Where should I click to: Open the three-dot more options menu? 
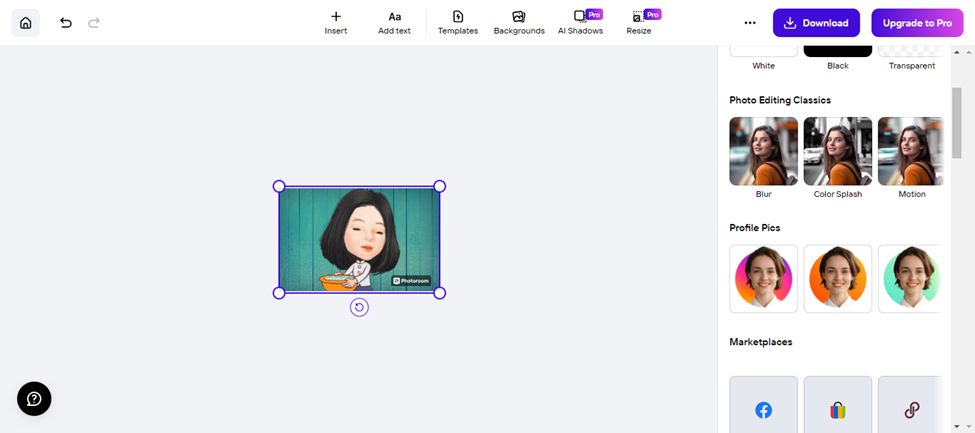tap(750, 23)
